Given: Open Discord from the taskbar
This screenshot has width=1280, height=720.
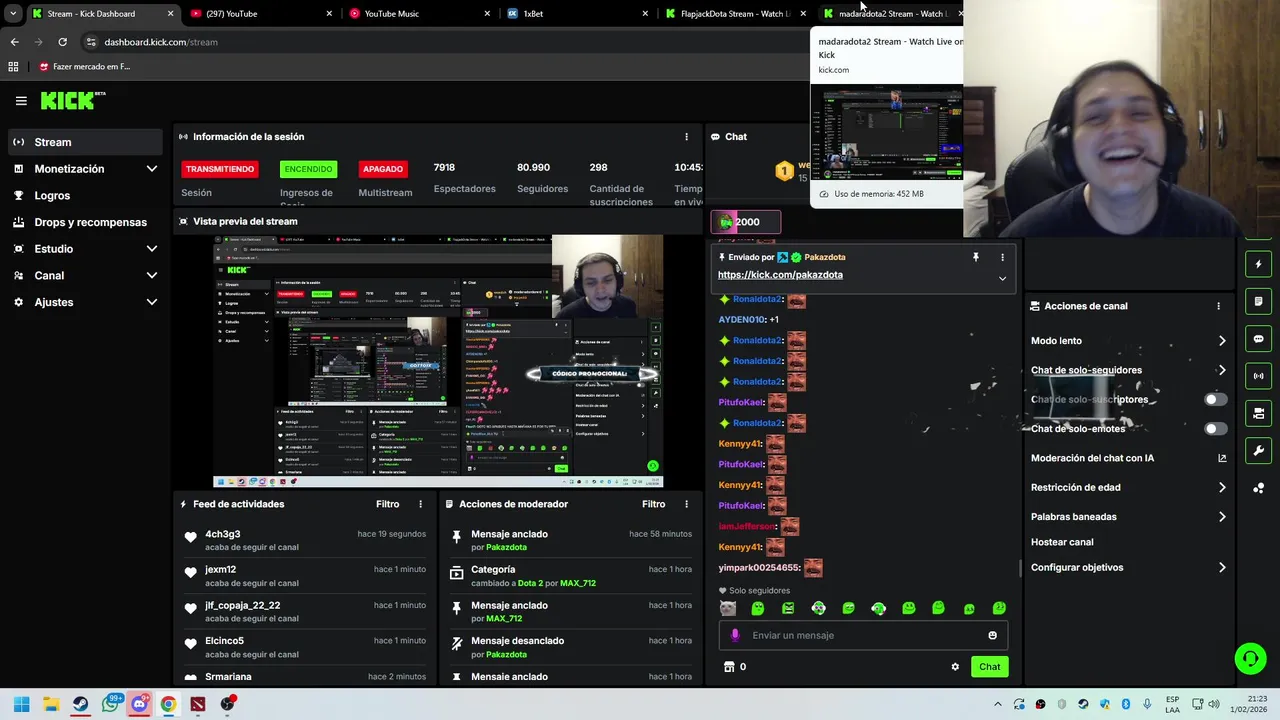Looking at the screenshot, I should pyautogui.click(x=139, y=704).
